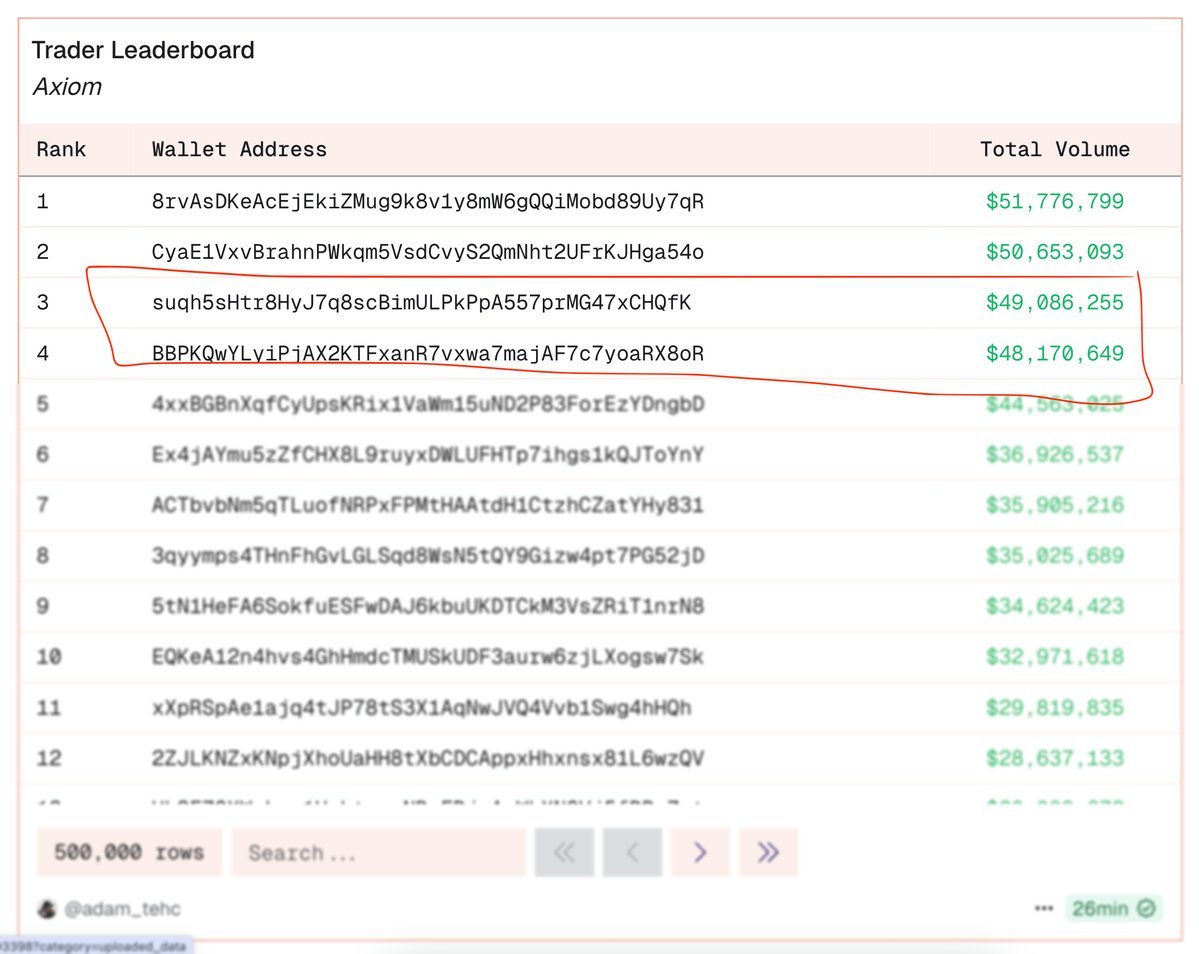This screenshot has width=1199, height=954.
Task: Click the $49,086,255 volume value
Action: (x=1054, y=303)
